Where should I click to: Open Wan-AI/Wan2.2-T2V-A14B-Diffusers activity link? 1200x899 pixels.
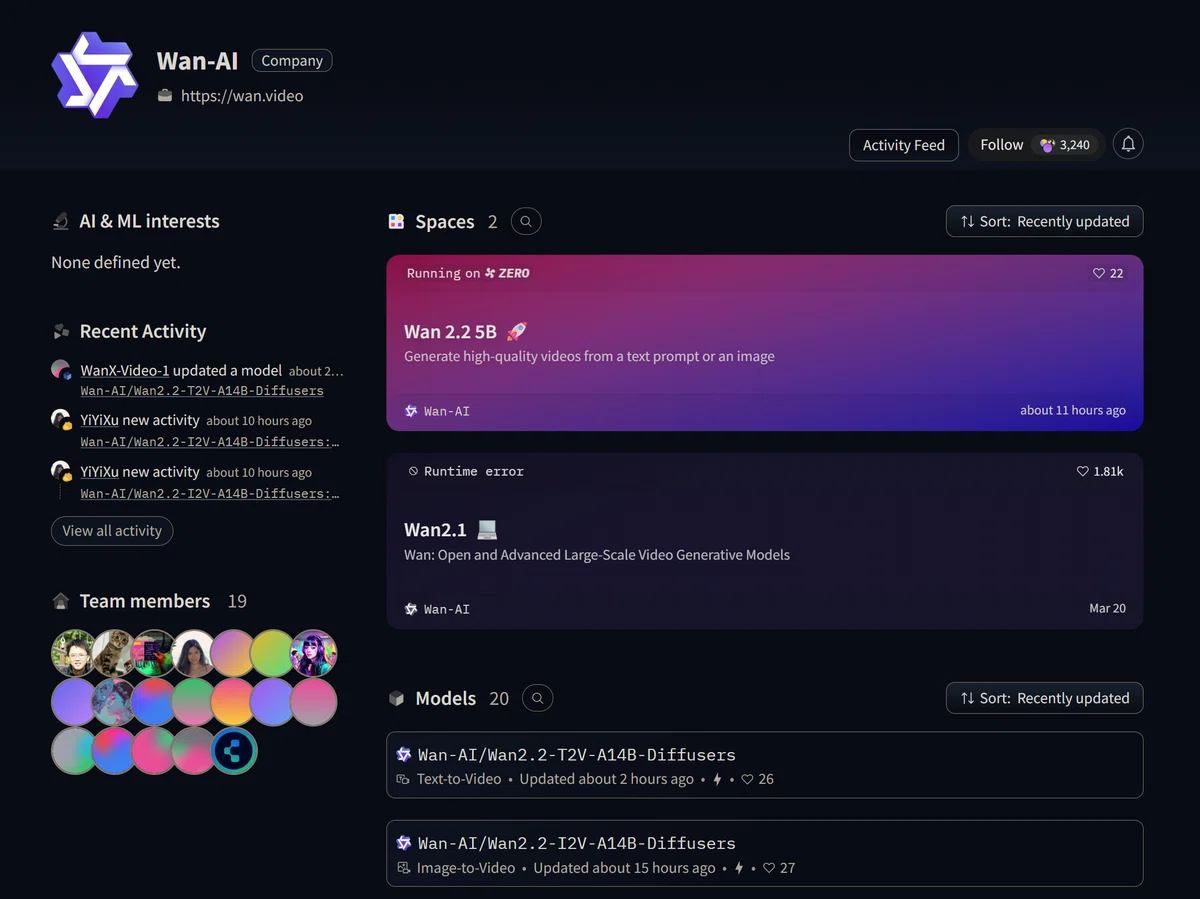tap(202, 391)
